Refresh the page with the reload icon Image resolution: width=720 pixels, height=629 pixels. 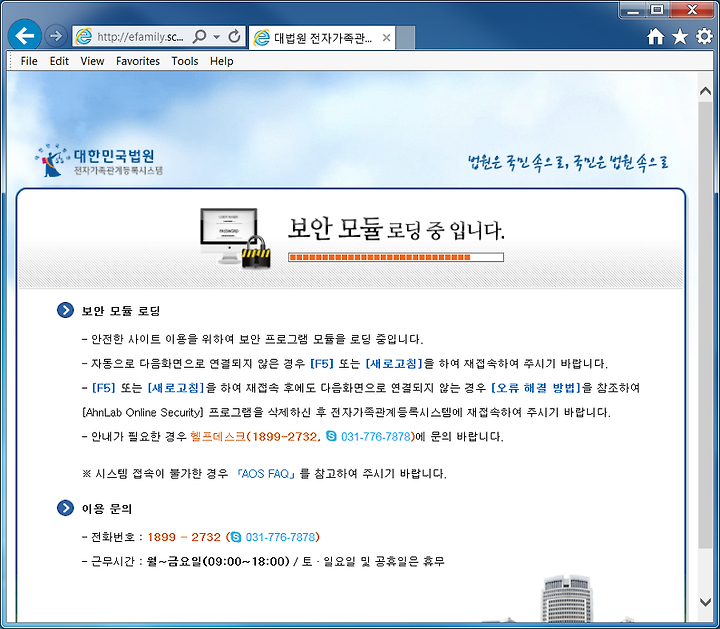[x=234, y=36]
